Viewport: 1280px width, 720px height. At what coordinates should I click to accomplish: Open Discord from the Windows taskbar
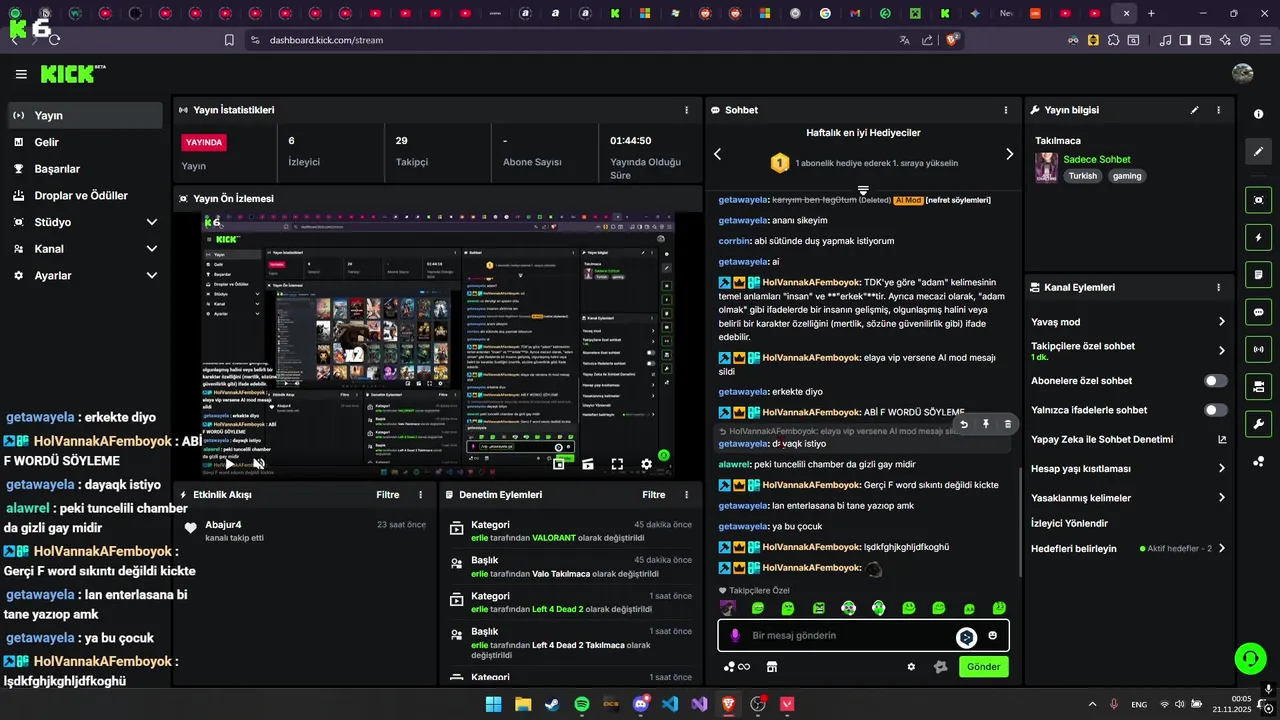pyautogui.click(x=641, y=704)
